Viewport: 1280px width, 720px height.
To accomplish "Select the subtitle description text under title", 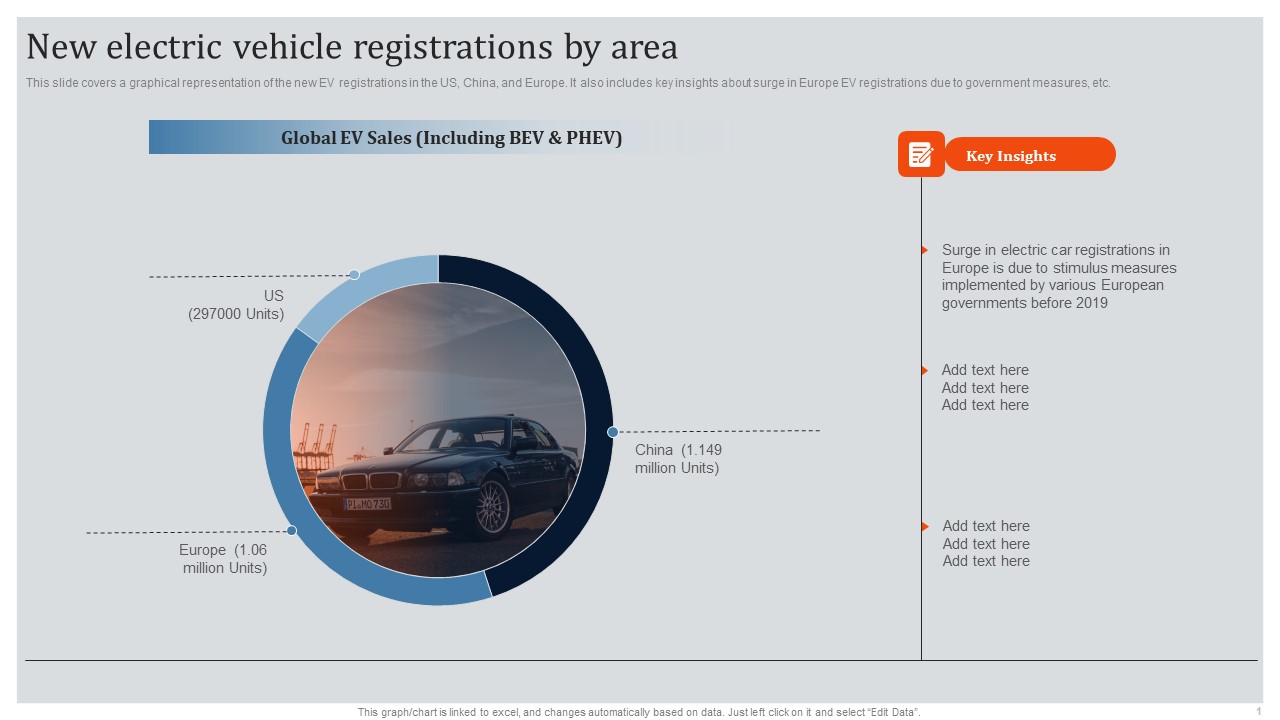I will [x=568, y=83].
